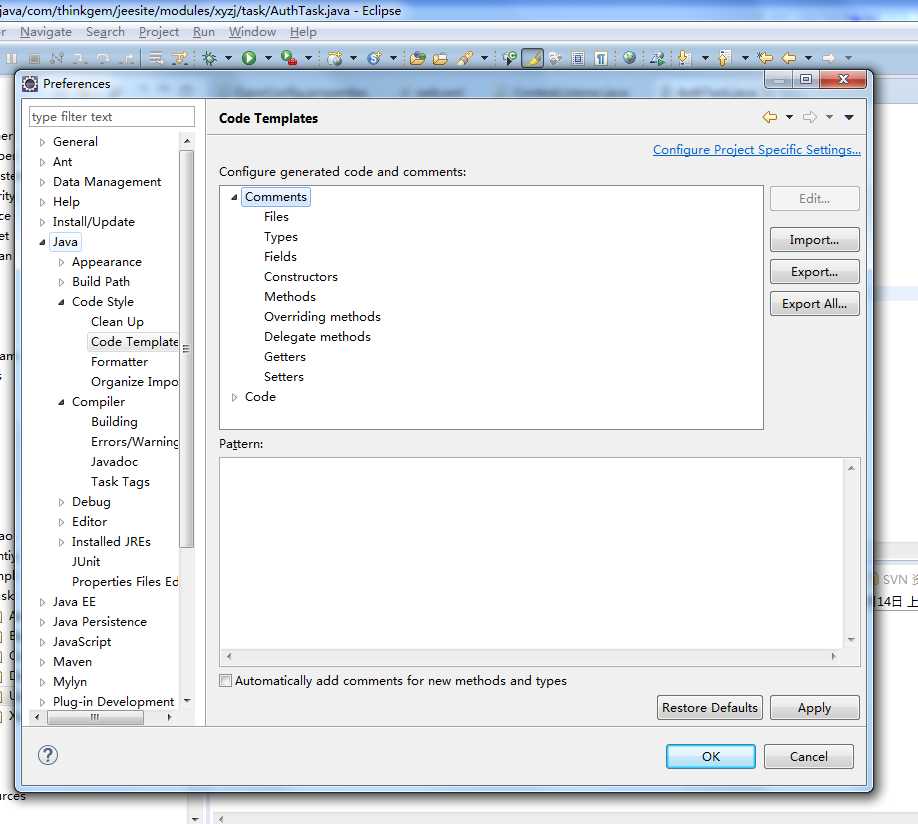The image size is (918, 824).
Task: Click the Use Step Filters toolbar icon
Action: [179, 57]
